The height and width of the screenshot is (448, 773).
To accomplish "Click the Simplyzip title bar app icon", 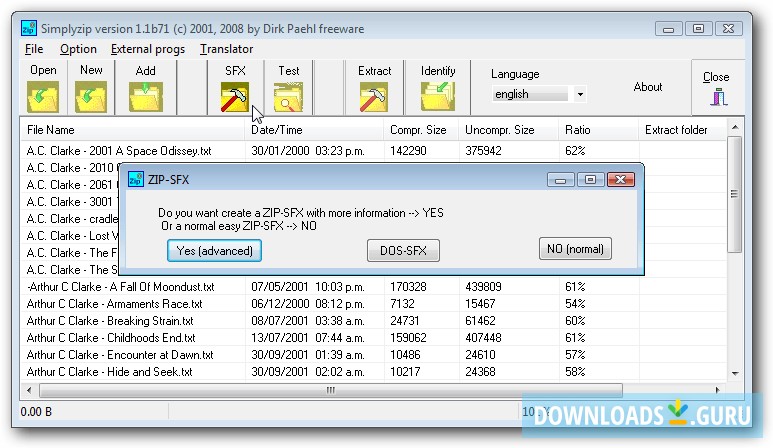I will tap(29, 28).
